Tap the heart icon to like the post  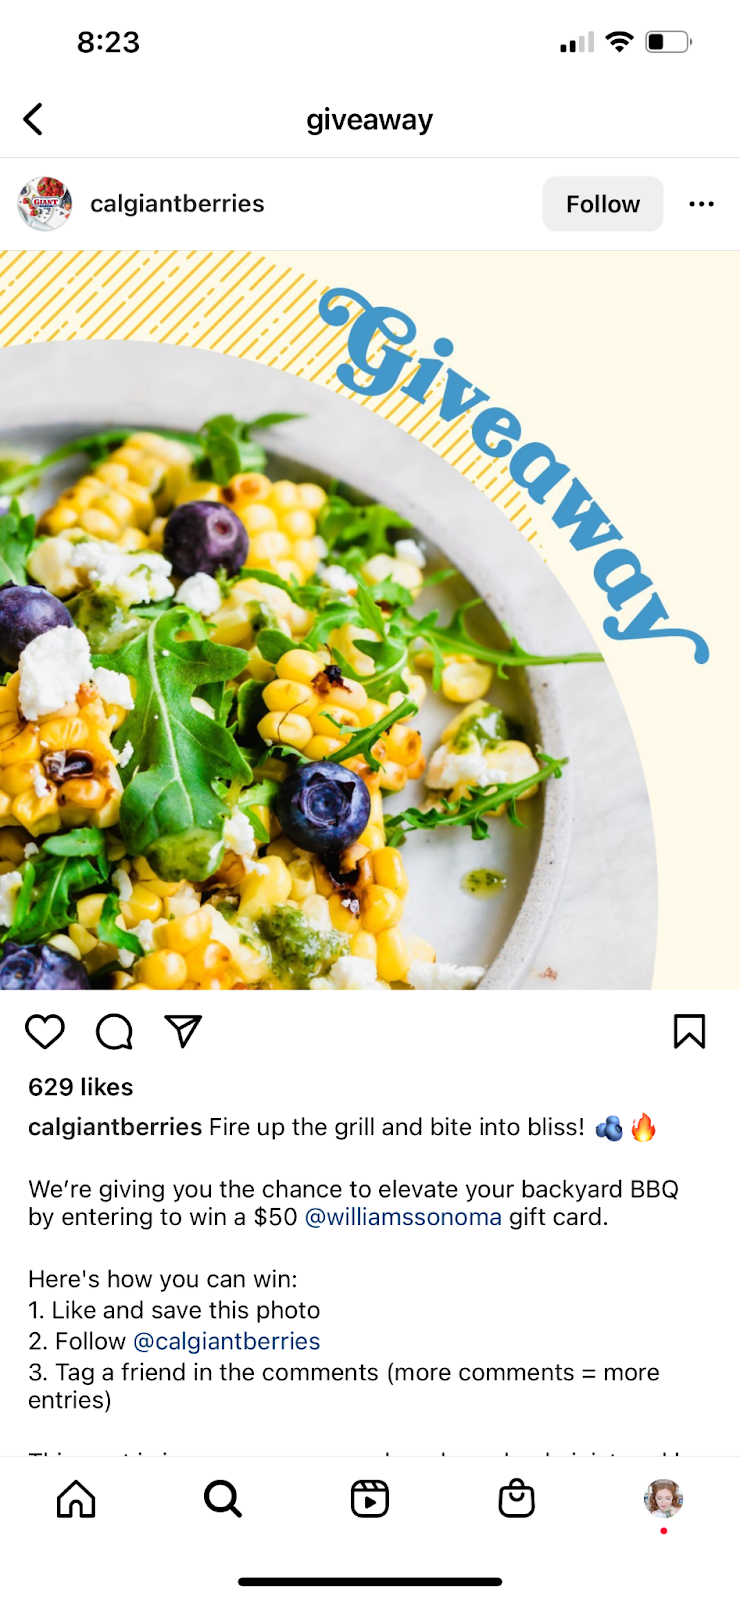tap(45, 1031)
